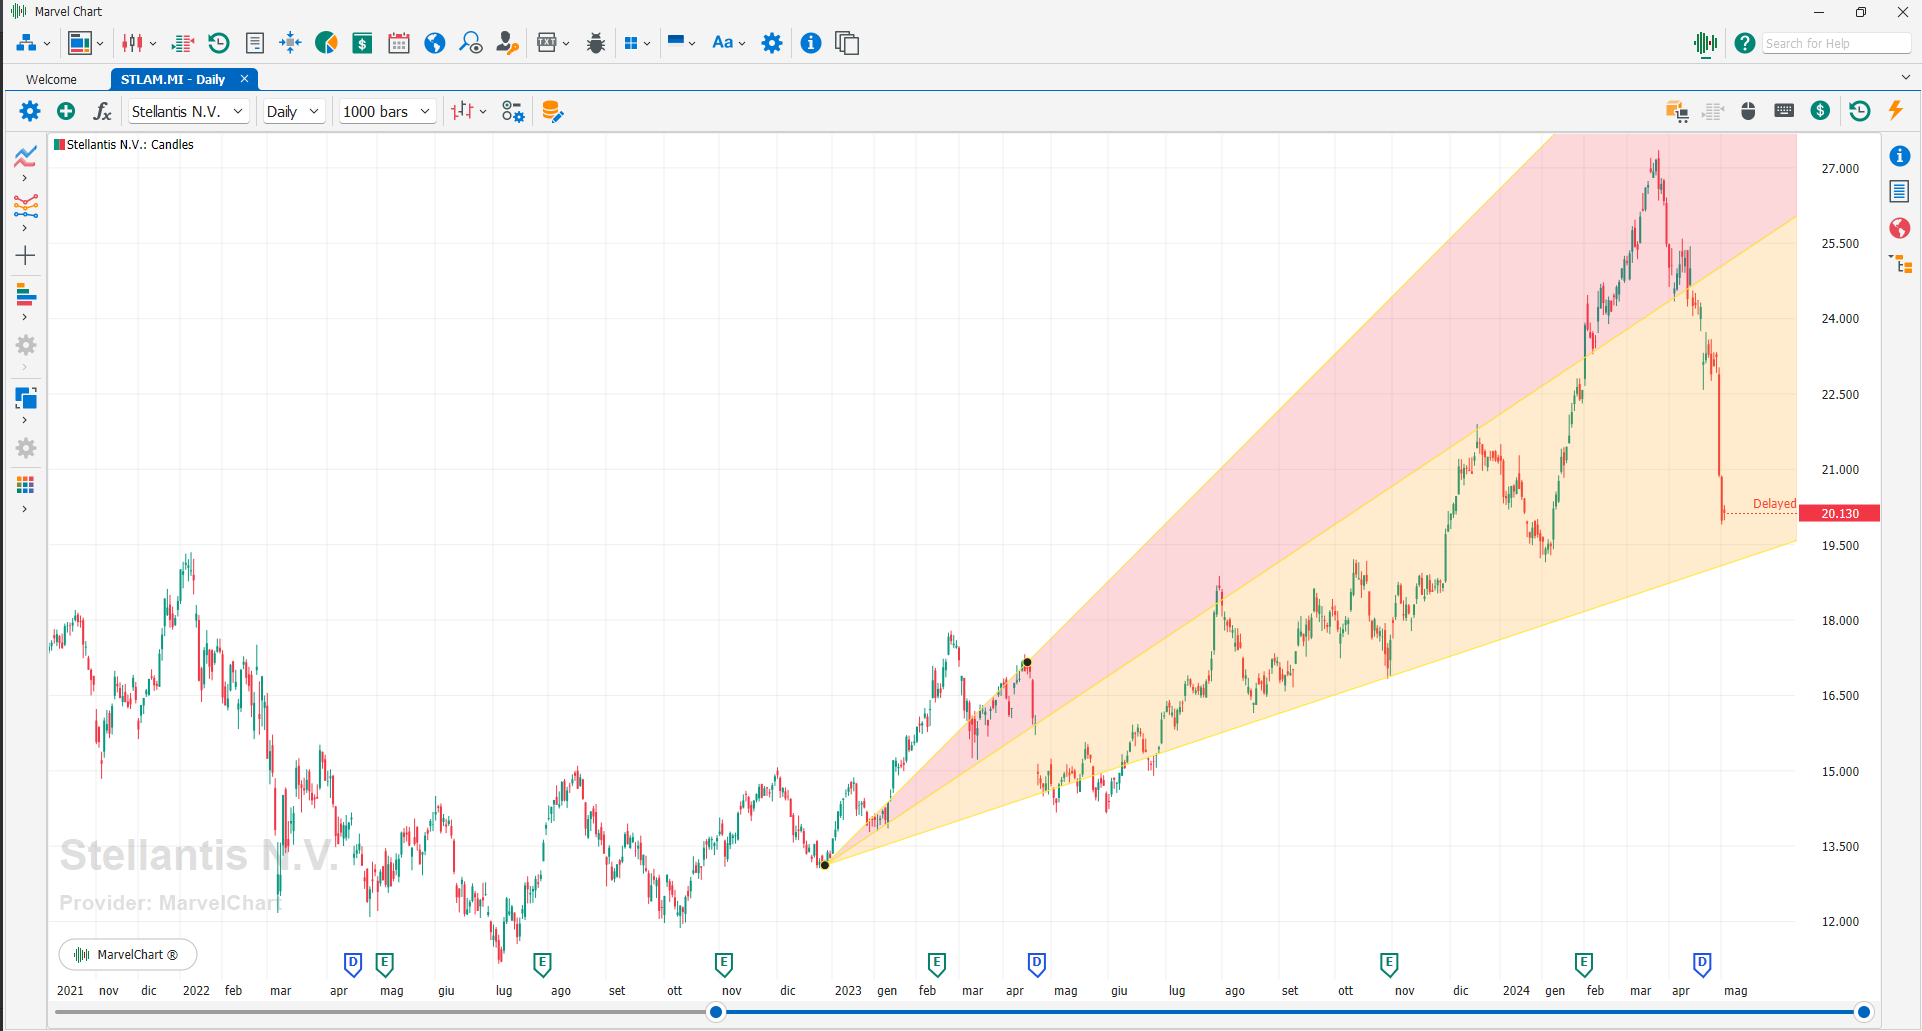Open main settings gear in top toolbar
Screen dimensions: 1922x1031
coord(772,43)
